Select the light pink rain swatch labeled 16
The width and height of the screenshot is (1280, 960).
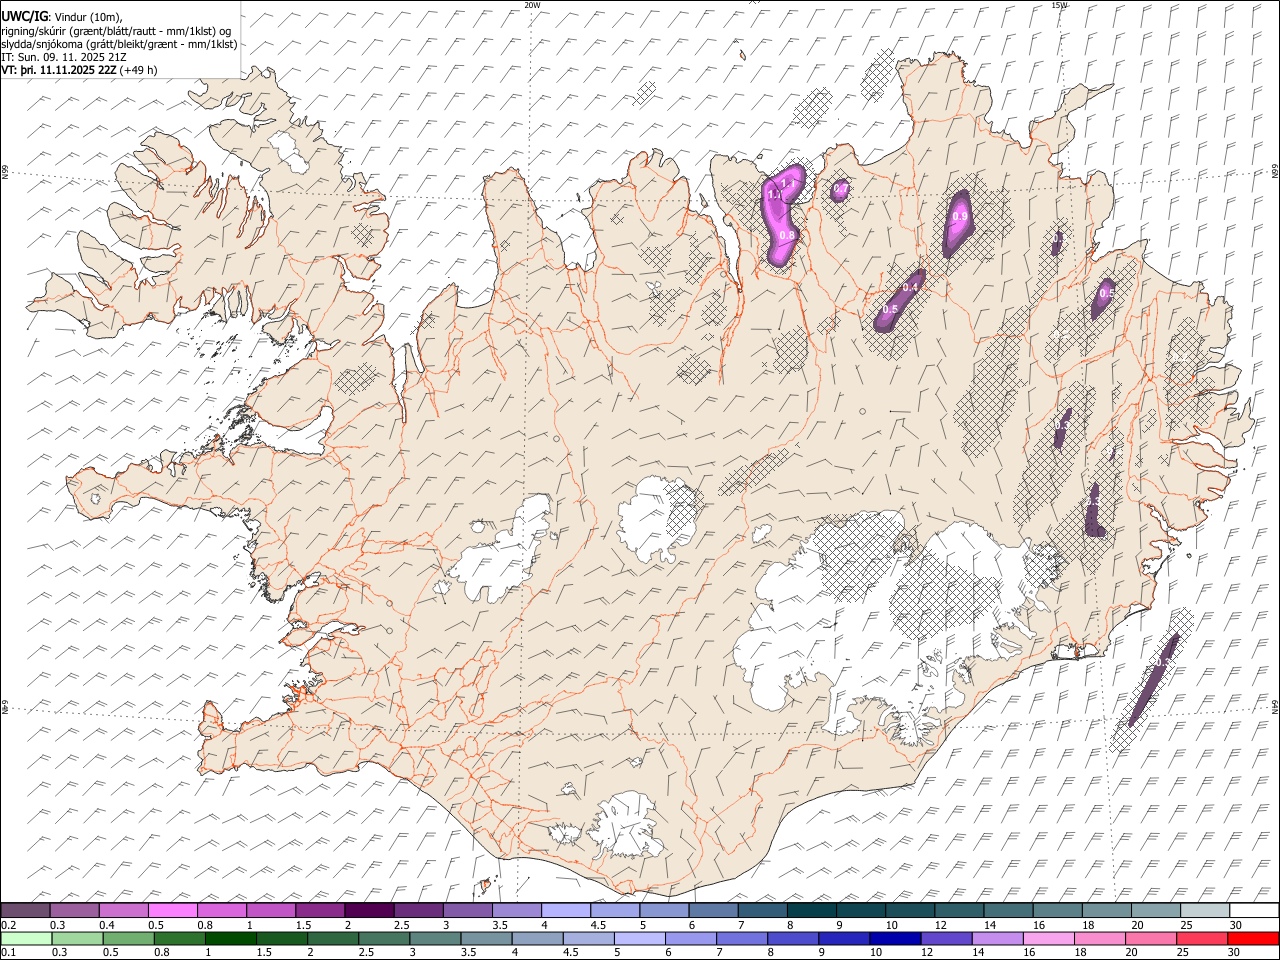point(1046,939)
